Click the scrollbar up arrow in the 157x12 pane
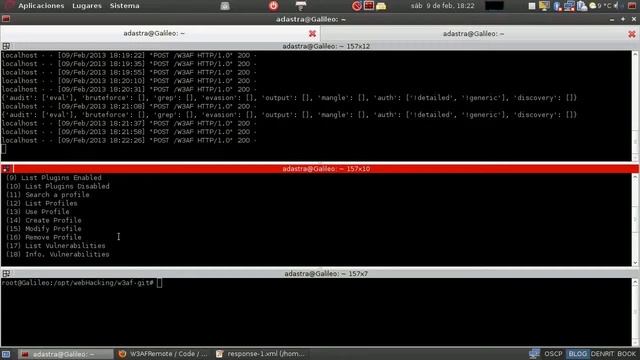This screenshot has width=640, height=360. [635, 54]
